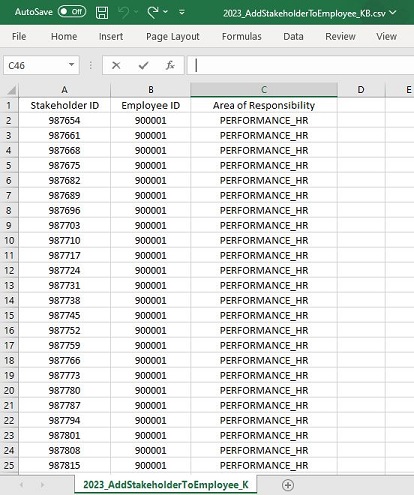Click the Employee ID header cell
Screen dimensions: 414x495
pos(151,105)
